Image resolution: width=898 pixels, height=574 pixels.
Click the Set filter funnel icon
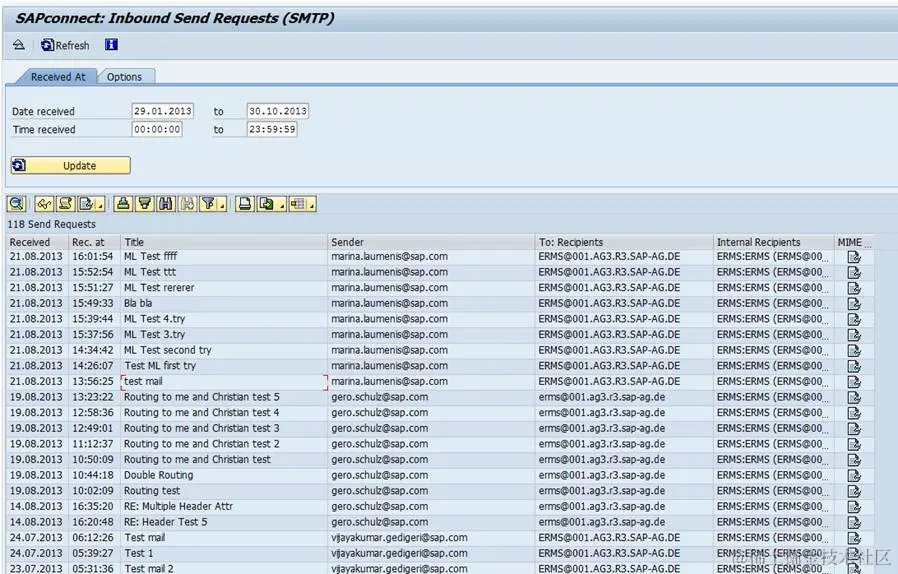tap(208, 204)
